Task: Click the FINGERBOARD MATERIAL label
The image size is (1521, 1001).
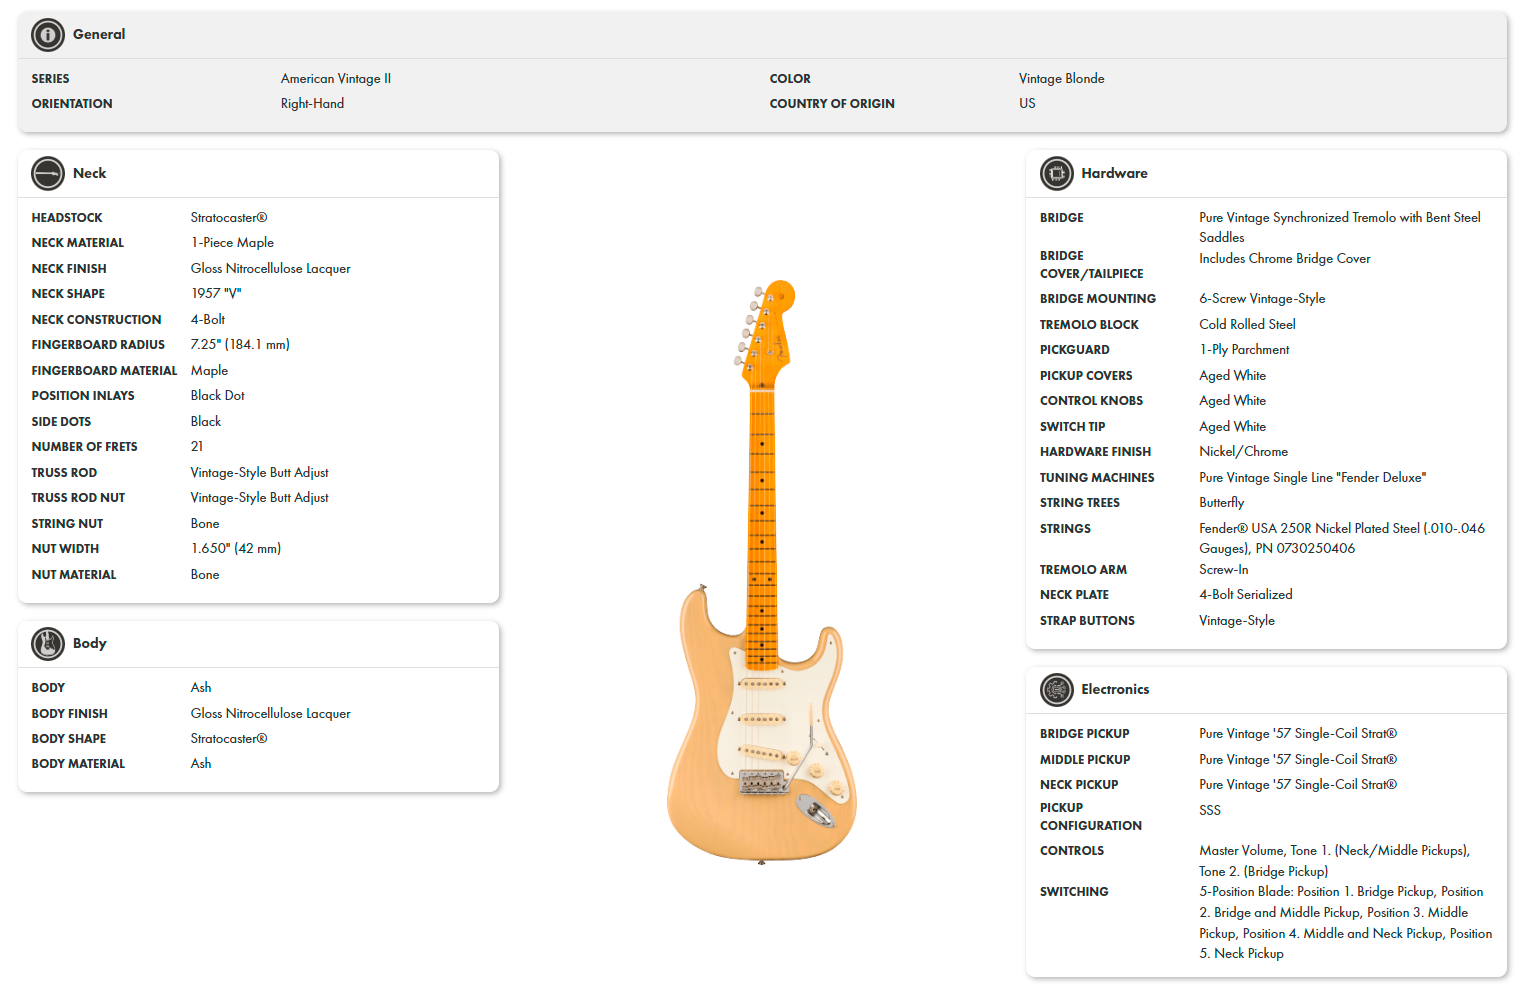Action: pyautogui.click(x=104, y=371)
